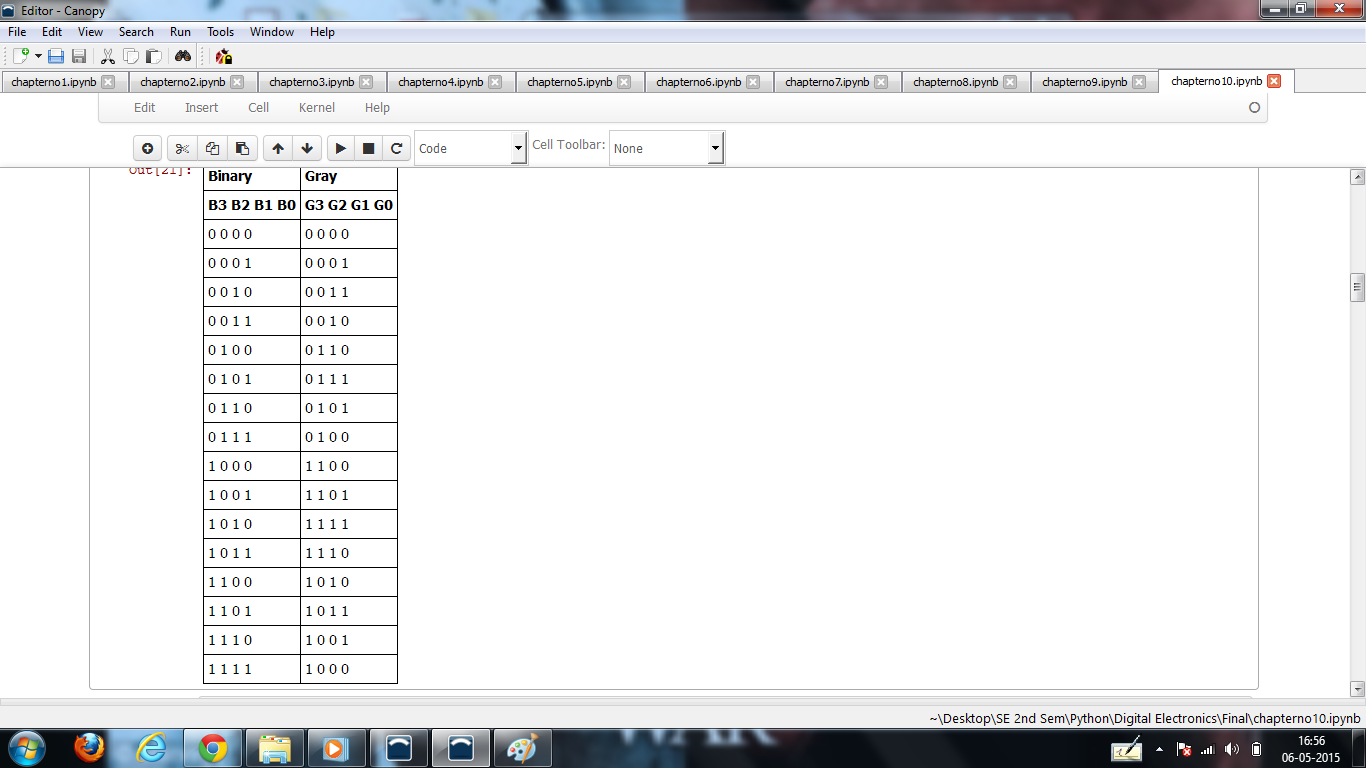Open the Tools menu in the menu bar

[221, 32]
